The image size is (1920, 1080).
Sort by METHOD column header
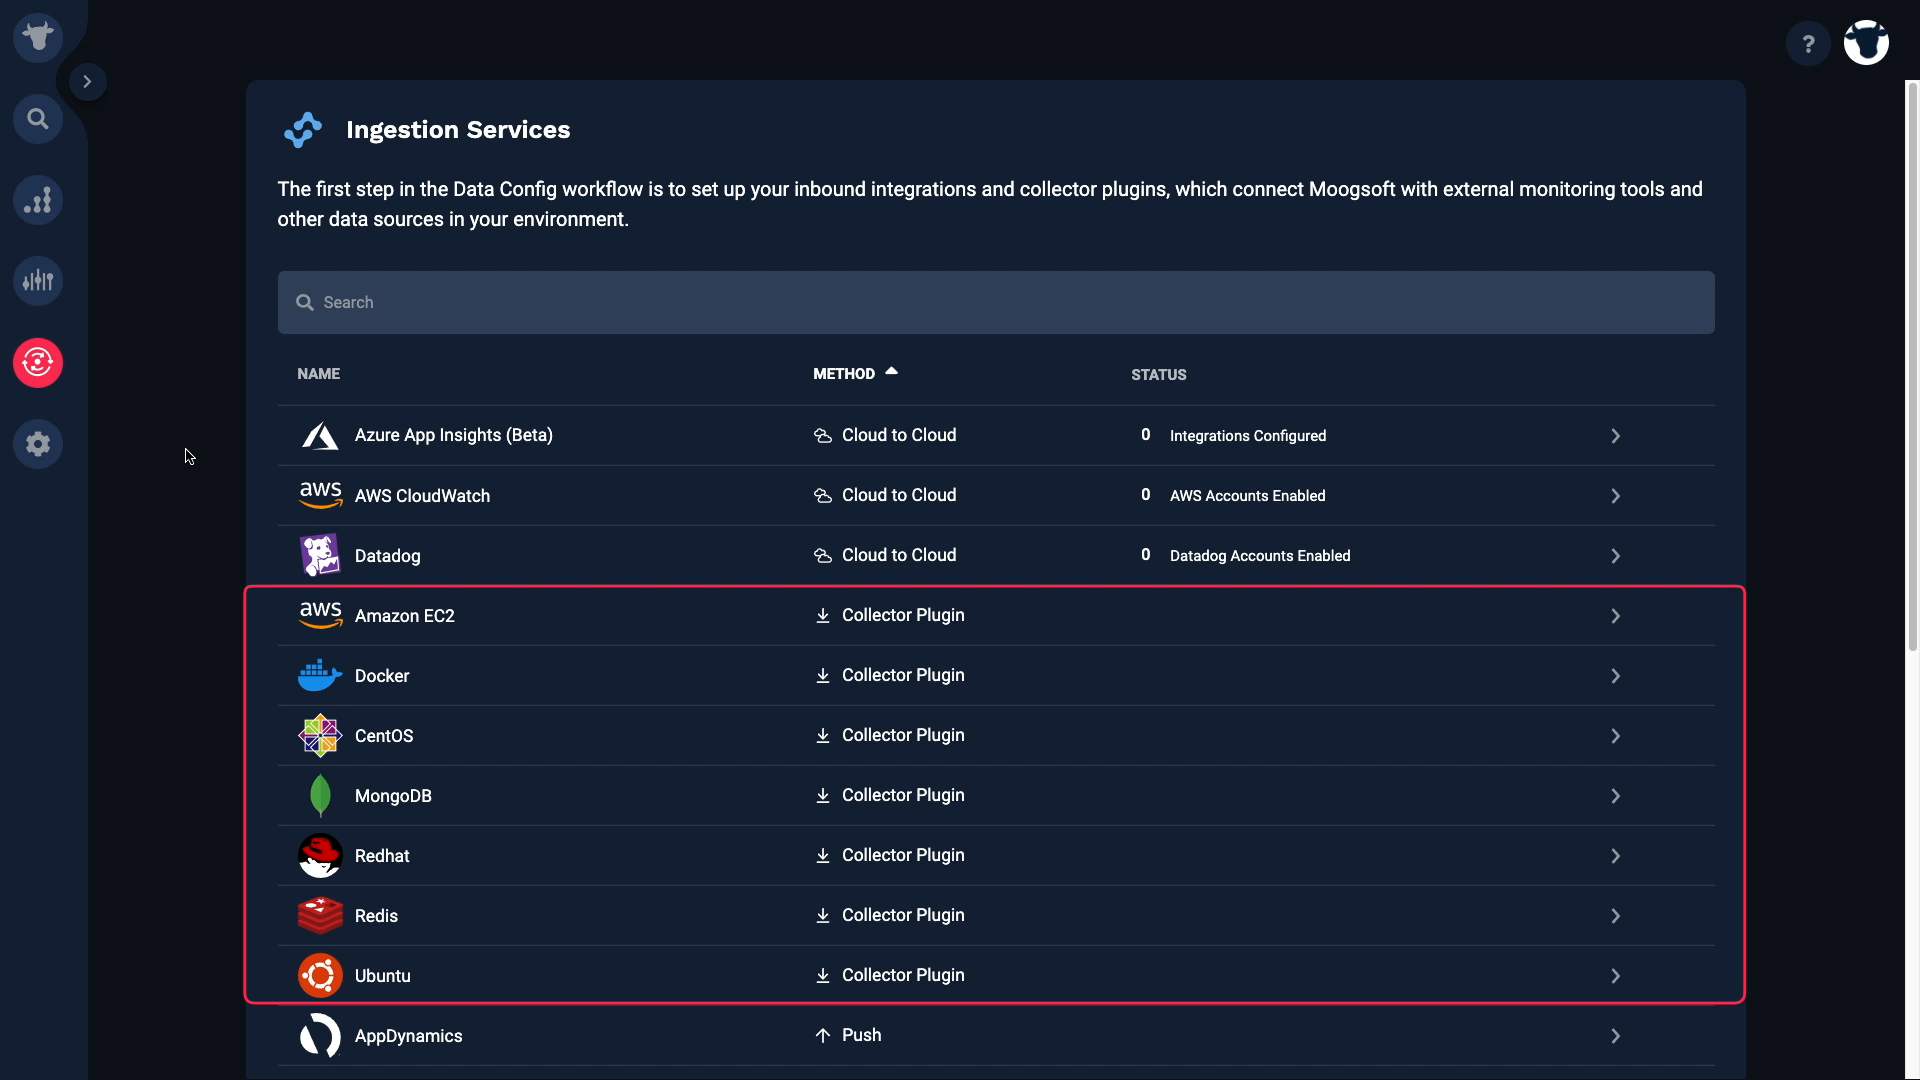tap(844, 374)
